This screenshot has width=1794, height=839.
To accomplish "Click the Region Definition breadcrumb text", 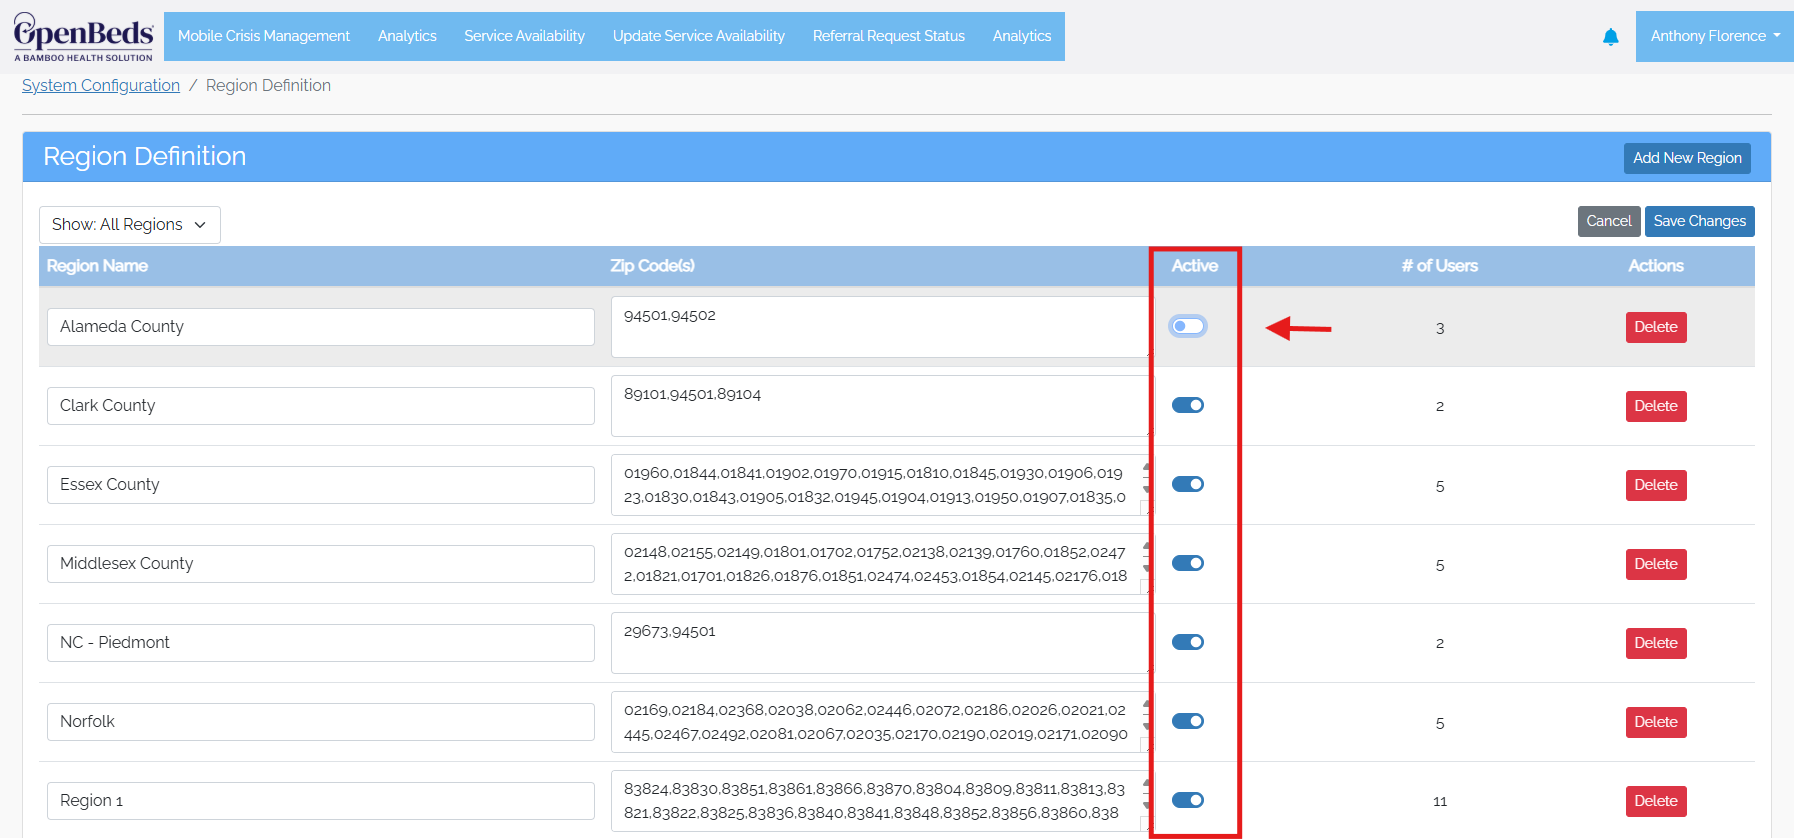I will [x=268, y=86].
